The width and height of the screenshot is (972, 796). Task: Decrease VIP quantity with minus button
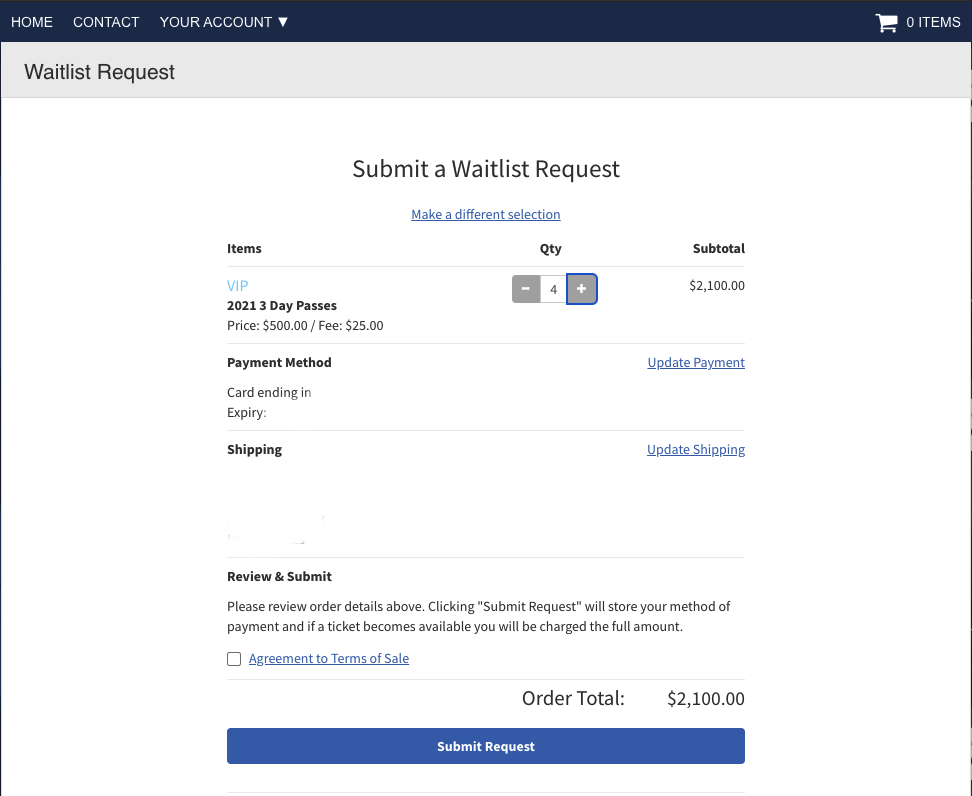[x=526, y=289]
